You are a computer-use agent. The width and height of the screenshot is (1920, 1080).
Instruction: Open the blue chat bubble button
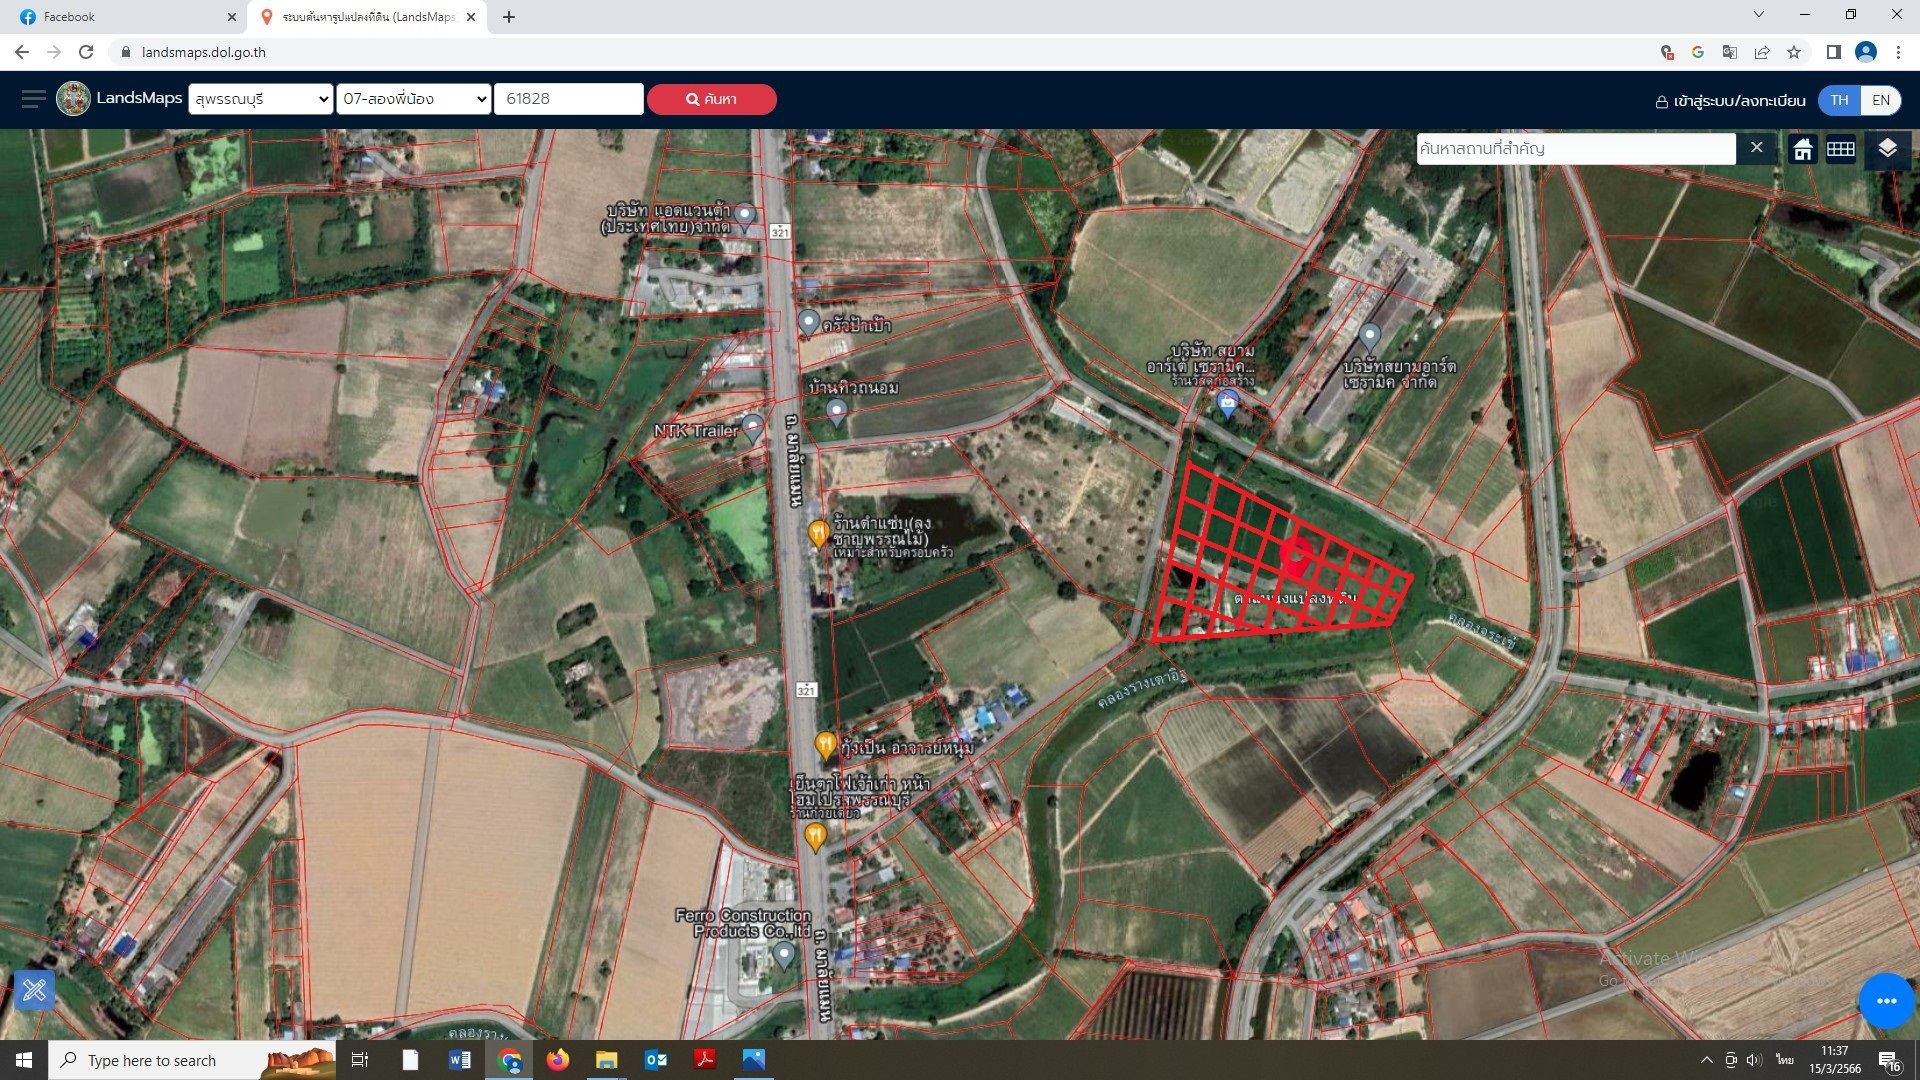pyautogui.click(x=1886, y=1001)
